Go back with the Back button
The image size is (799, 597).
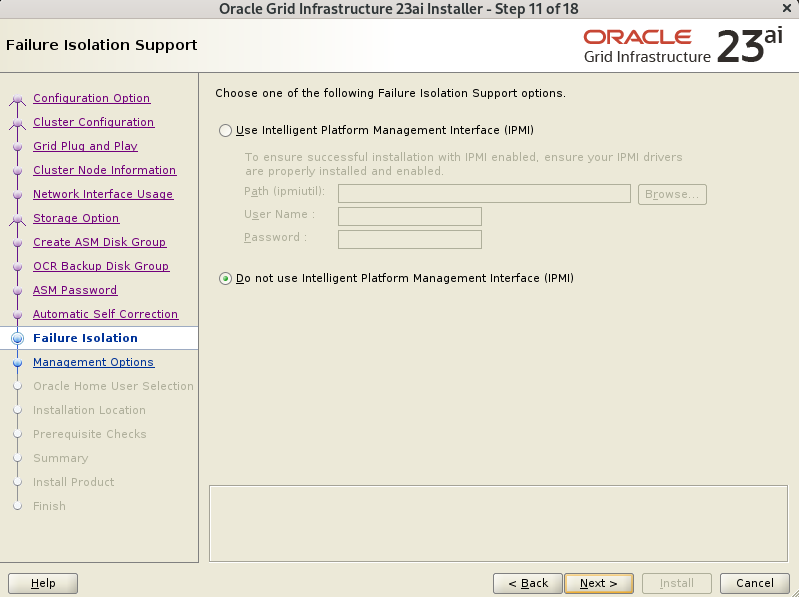pos(528,583)
